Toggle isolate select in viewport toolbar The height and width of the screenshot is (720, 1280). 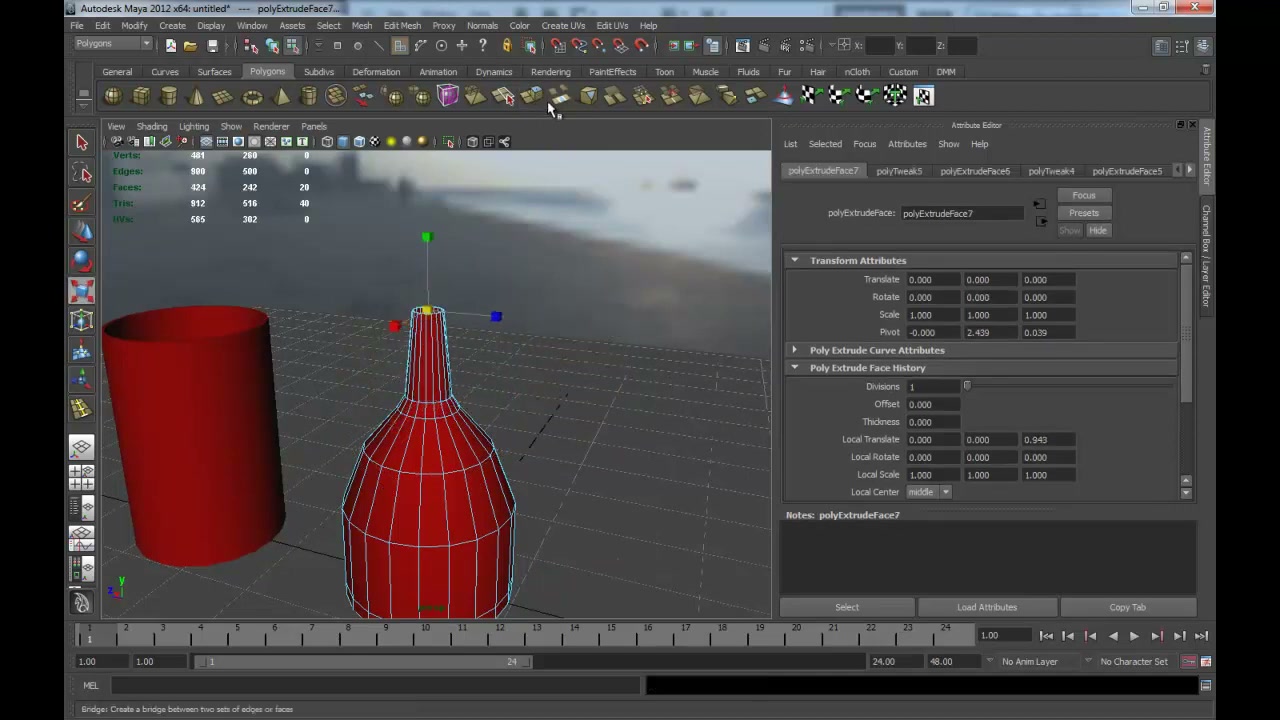449,142
